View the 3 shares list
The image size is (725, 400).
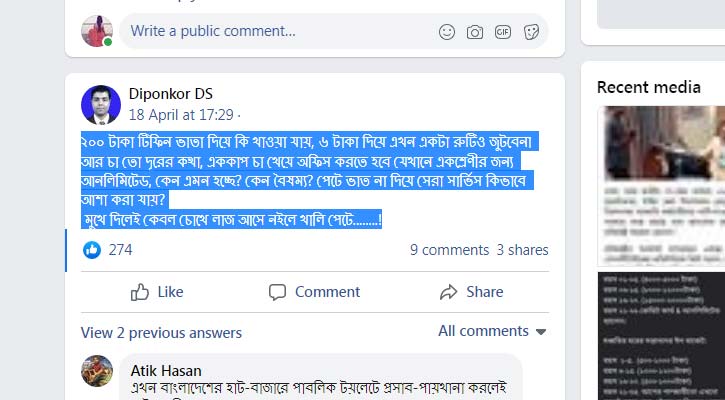(x=522, y=250)
